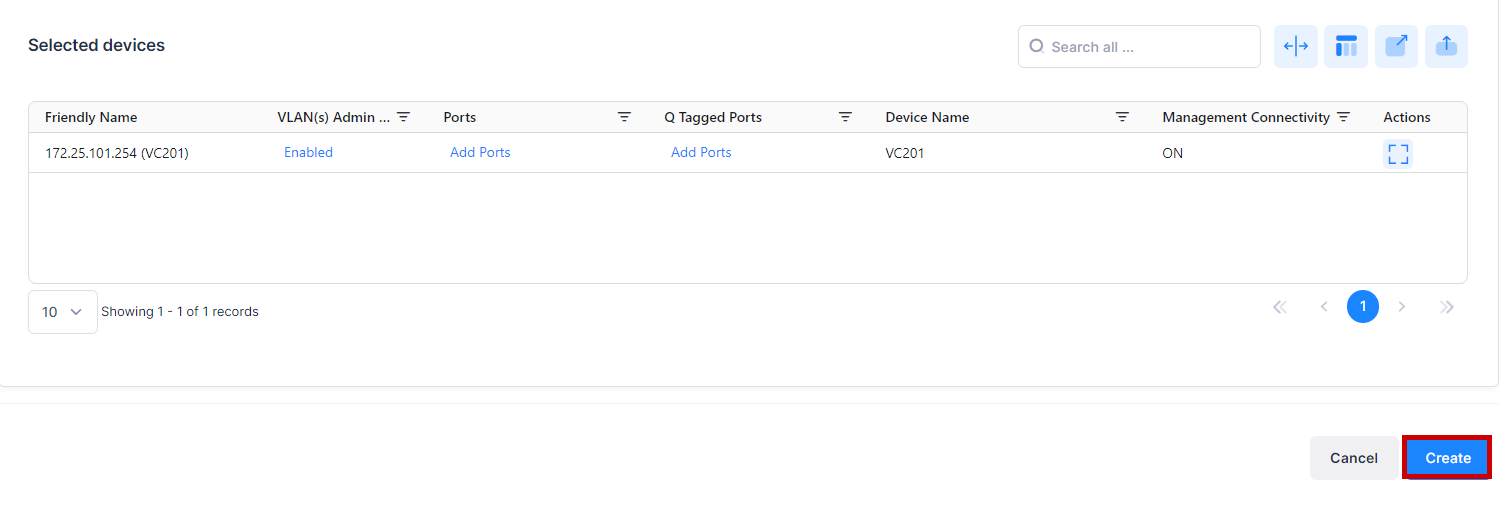Viewport: 1508px width, 510px height.
Task: Open the Device Name column filter
Action: (1122, 117)
